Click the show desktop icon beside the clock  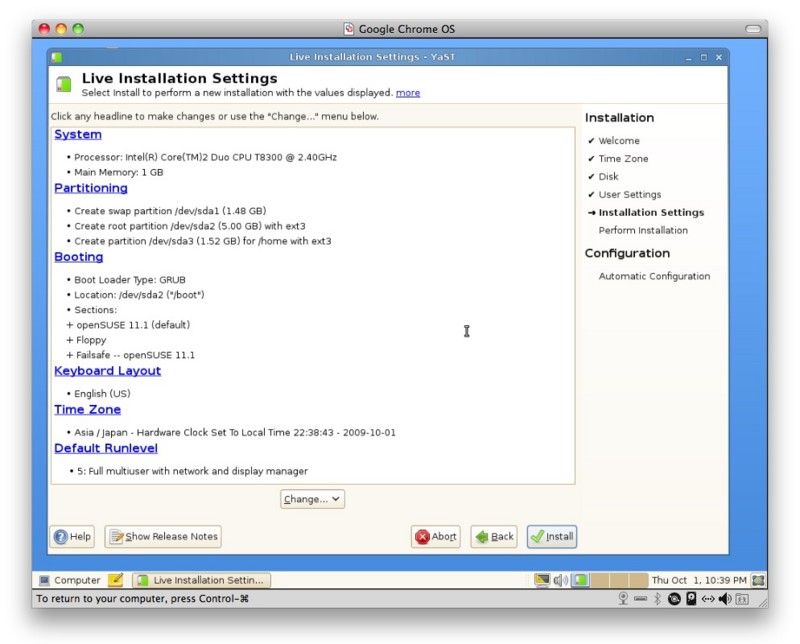(x=758, y=580)
